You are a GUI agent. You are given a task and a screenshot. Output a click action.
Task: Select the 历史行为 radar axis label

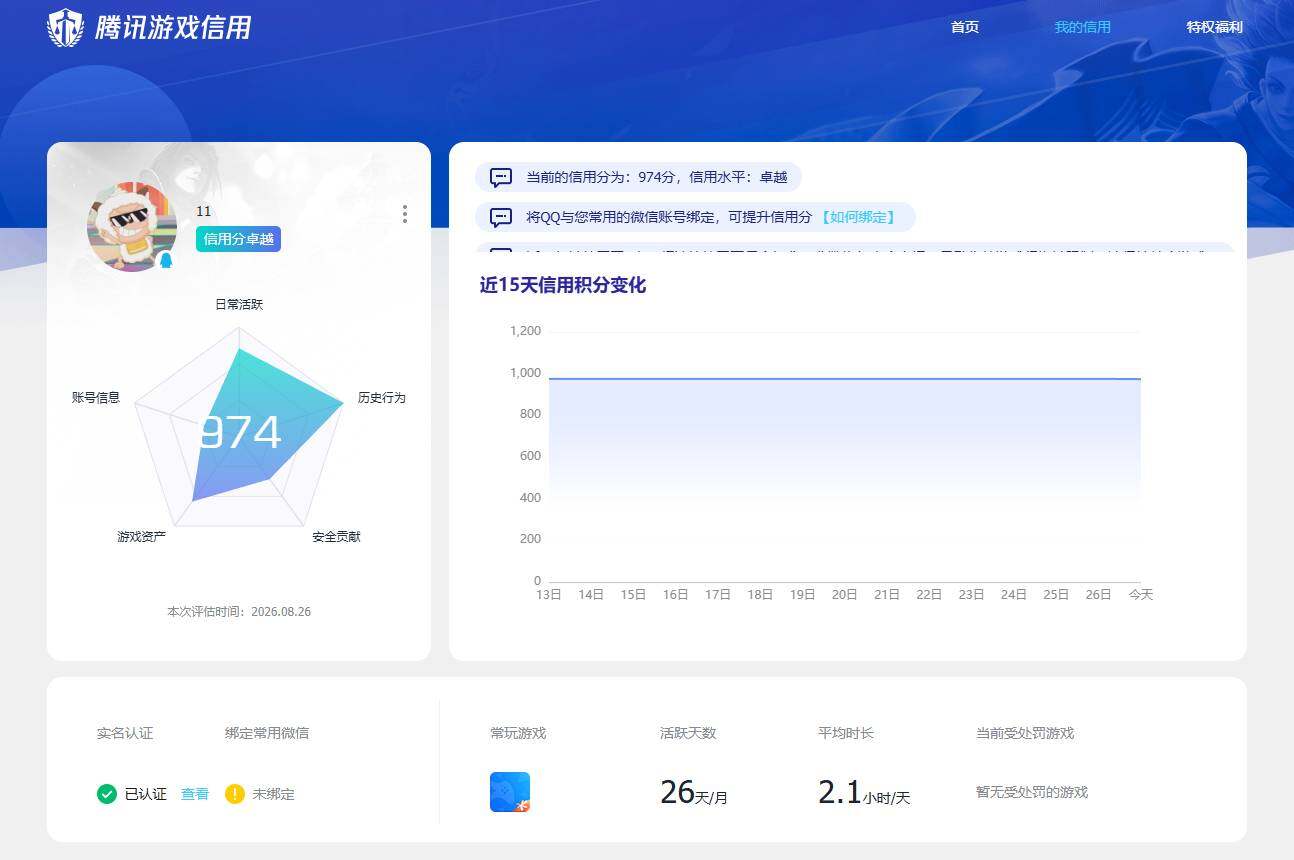(x=382, y=397)
